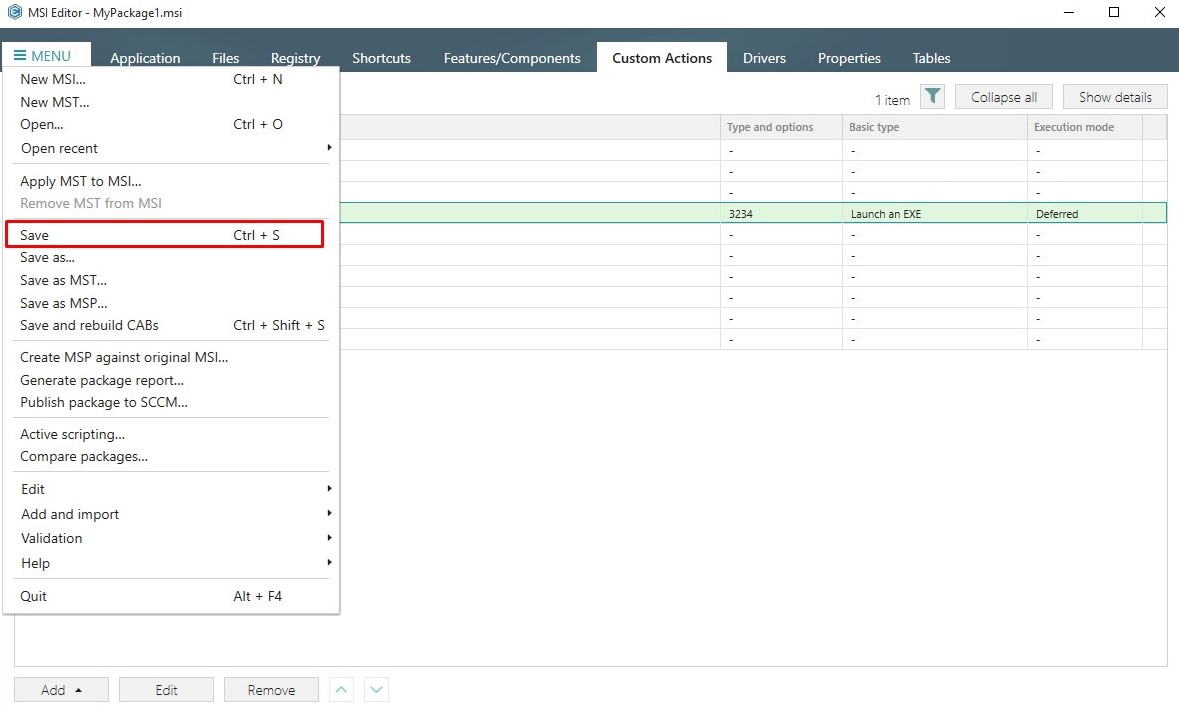Viewport: 1179px width, 707px height.
Task: Open the Features/Components tab
Action: 512,58
